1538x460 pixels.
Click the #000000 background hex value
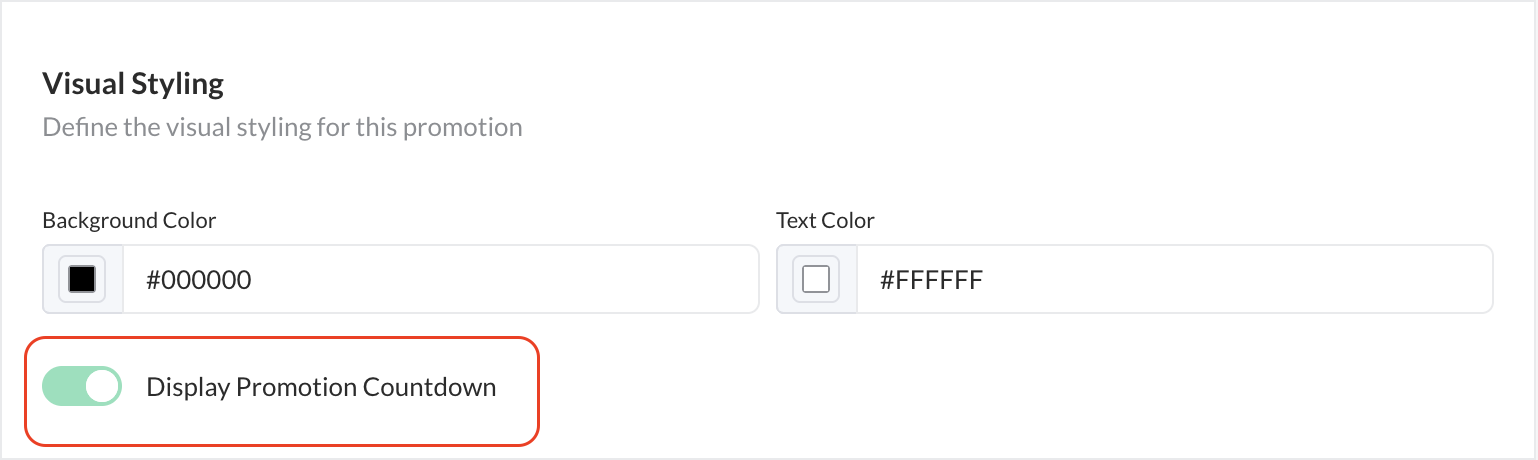pyautogui.click(x=199, y=280)
